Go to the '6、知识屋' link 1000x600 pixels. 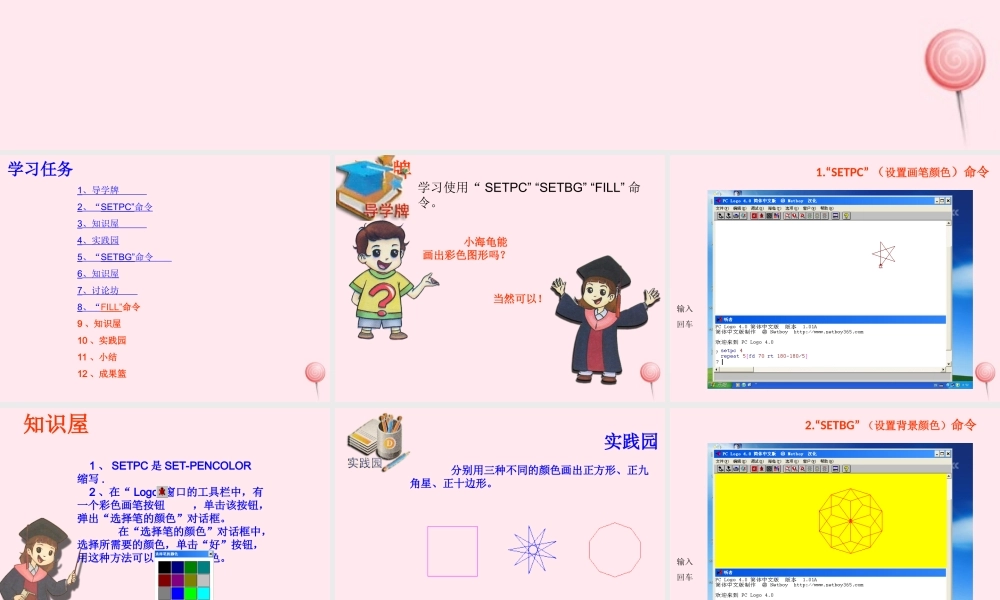click(x=98, y=274)
